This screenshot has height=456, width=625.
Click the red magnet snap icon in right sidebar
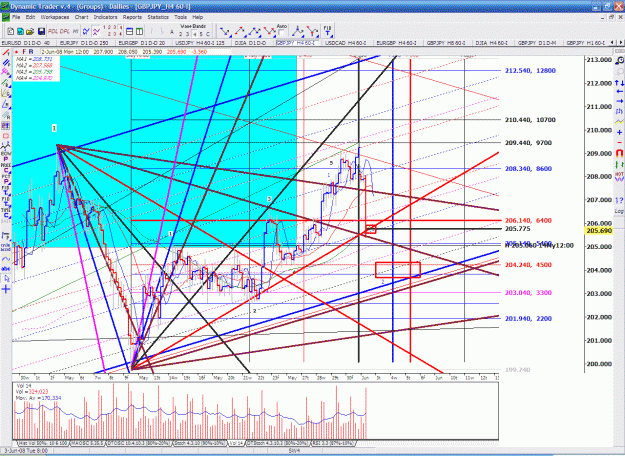619,153
